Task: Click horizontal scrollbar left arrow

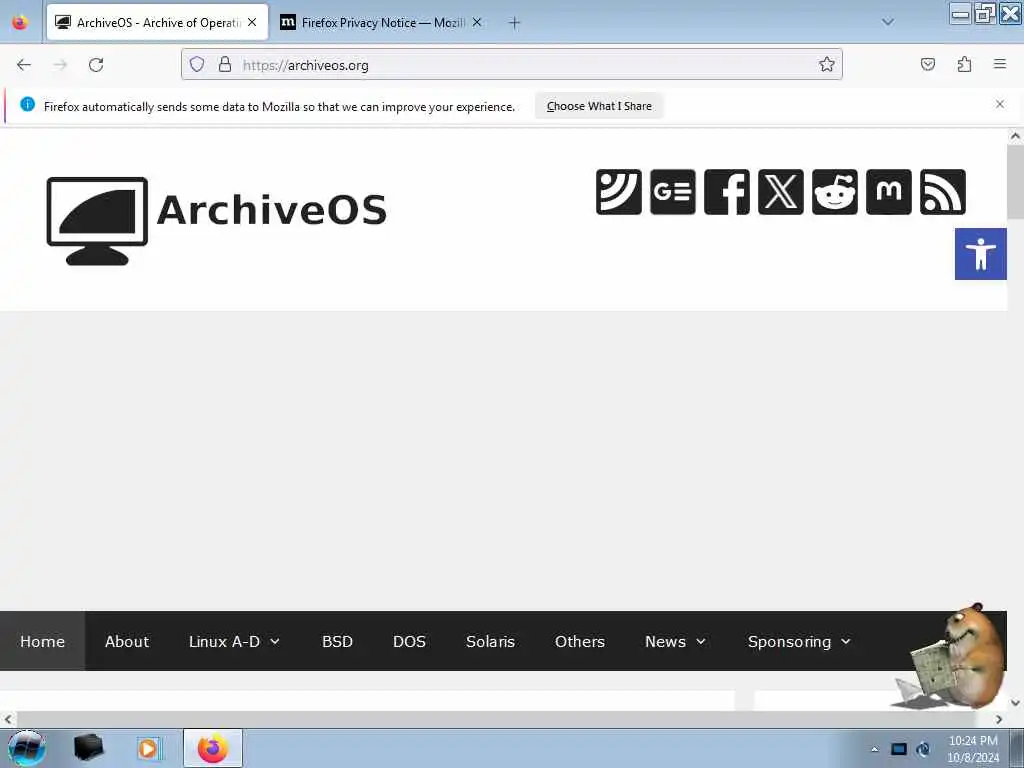Action: pyautogui.click(x=8, y=719)
